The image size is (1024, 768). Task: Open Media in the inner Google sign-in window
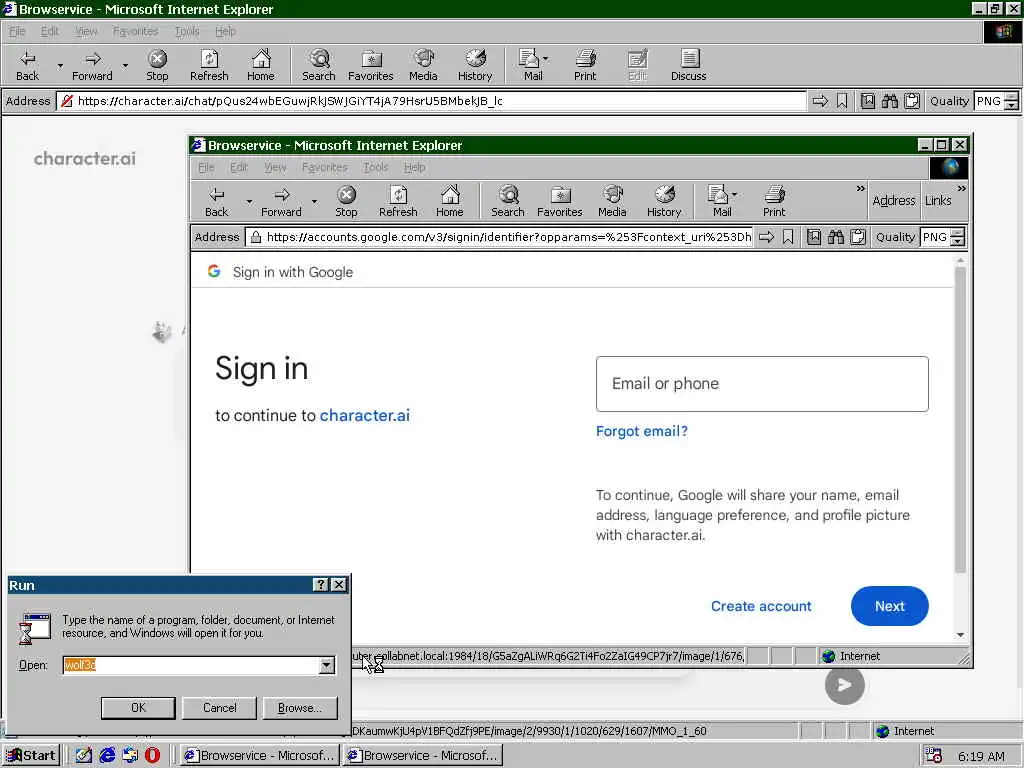tap(612, 201)
